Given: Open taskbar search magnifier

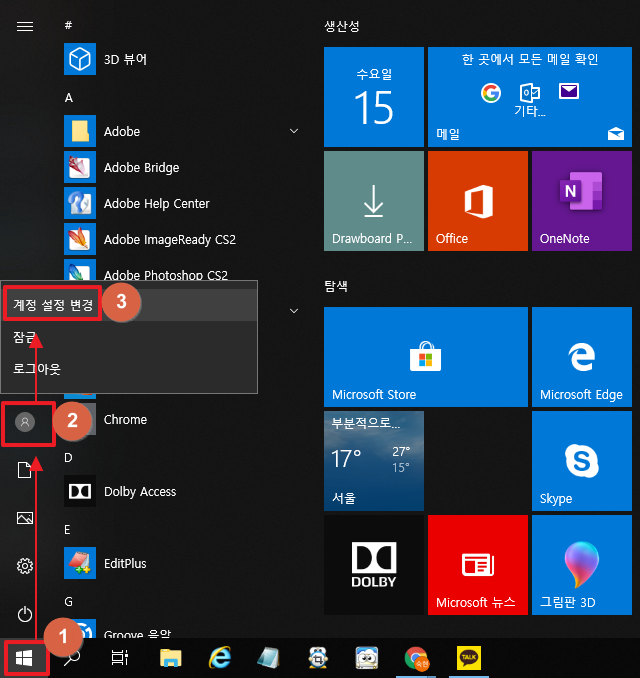Looking at the screenshot, I should tap(72, 658).
